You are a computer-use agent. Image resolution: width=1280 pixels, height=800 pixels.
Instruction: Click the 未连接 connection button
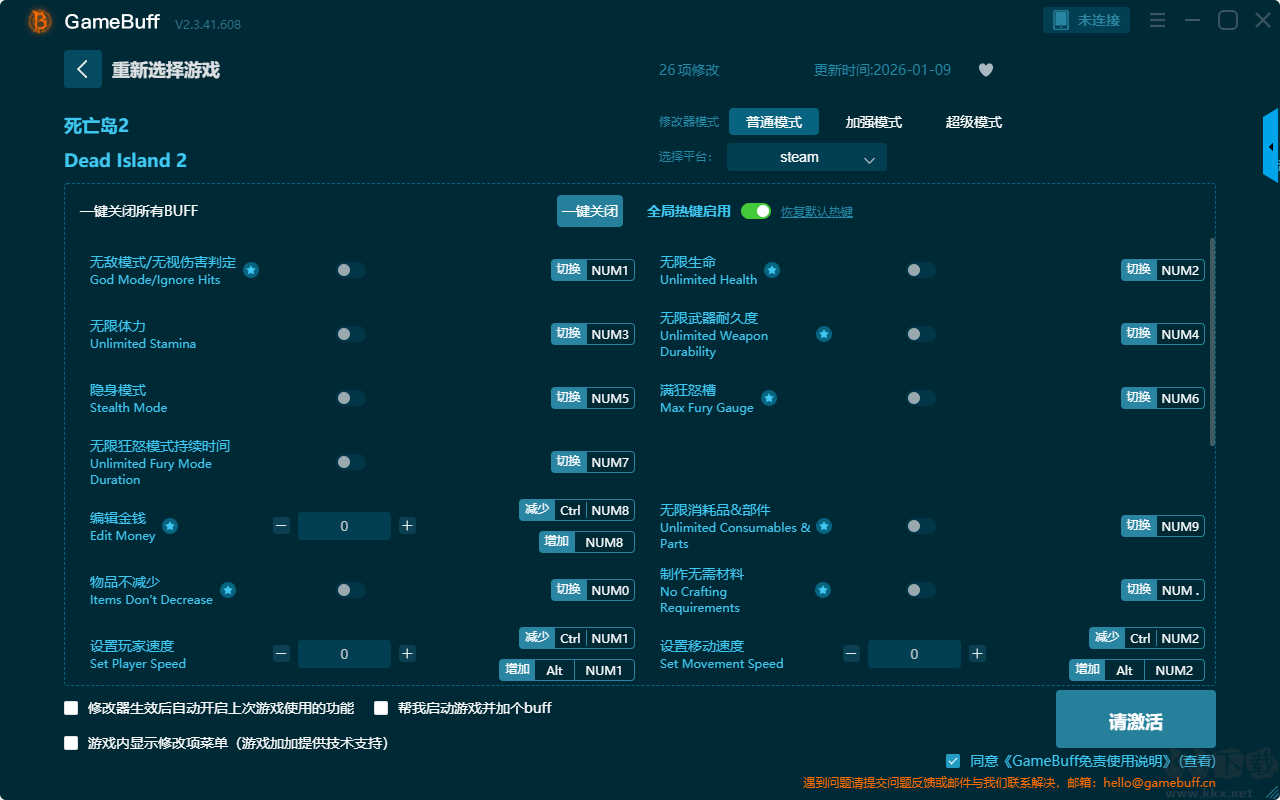pyautogui.click(x=1087, y=20)
